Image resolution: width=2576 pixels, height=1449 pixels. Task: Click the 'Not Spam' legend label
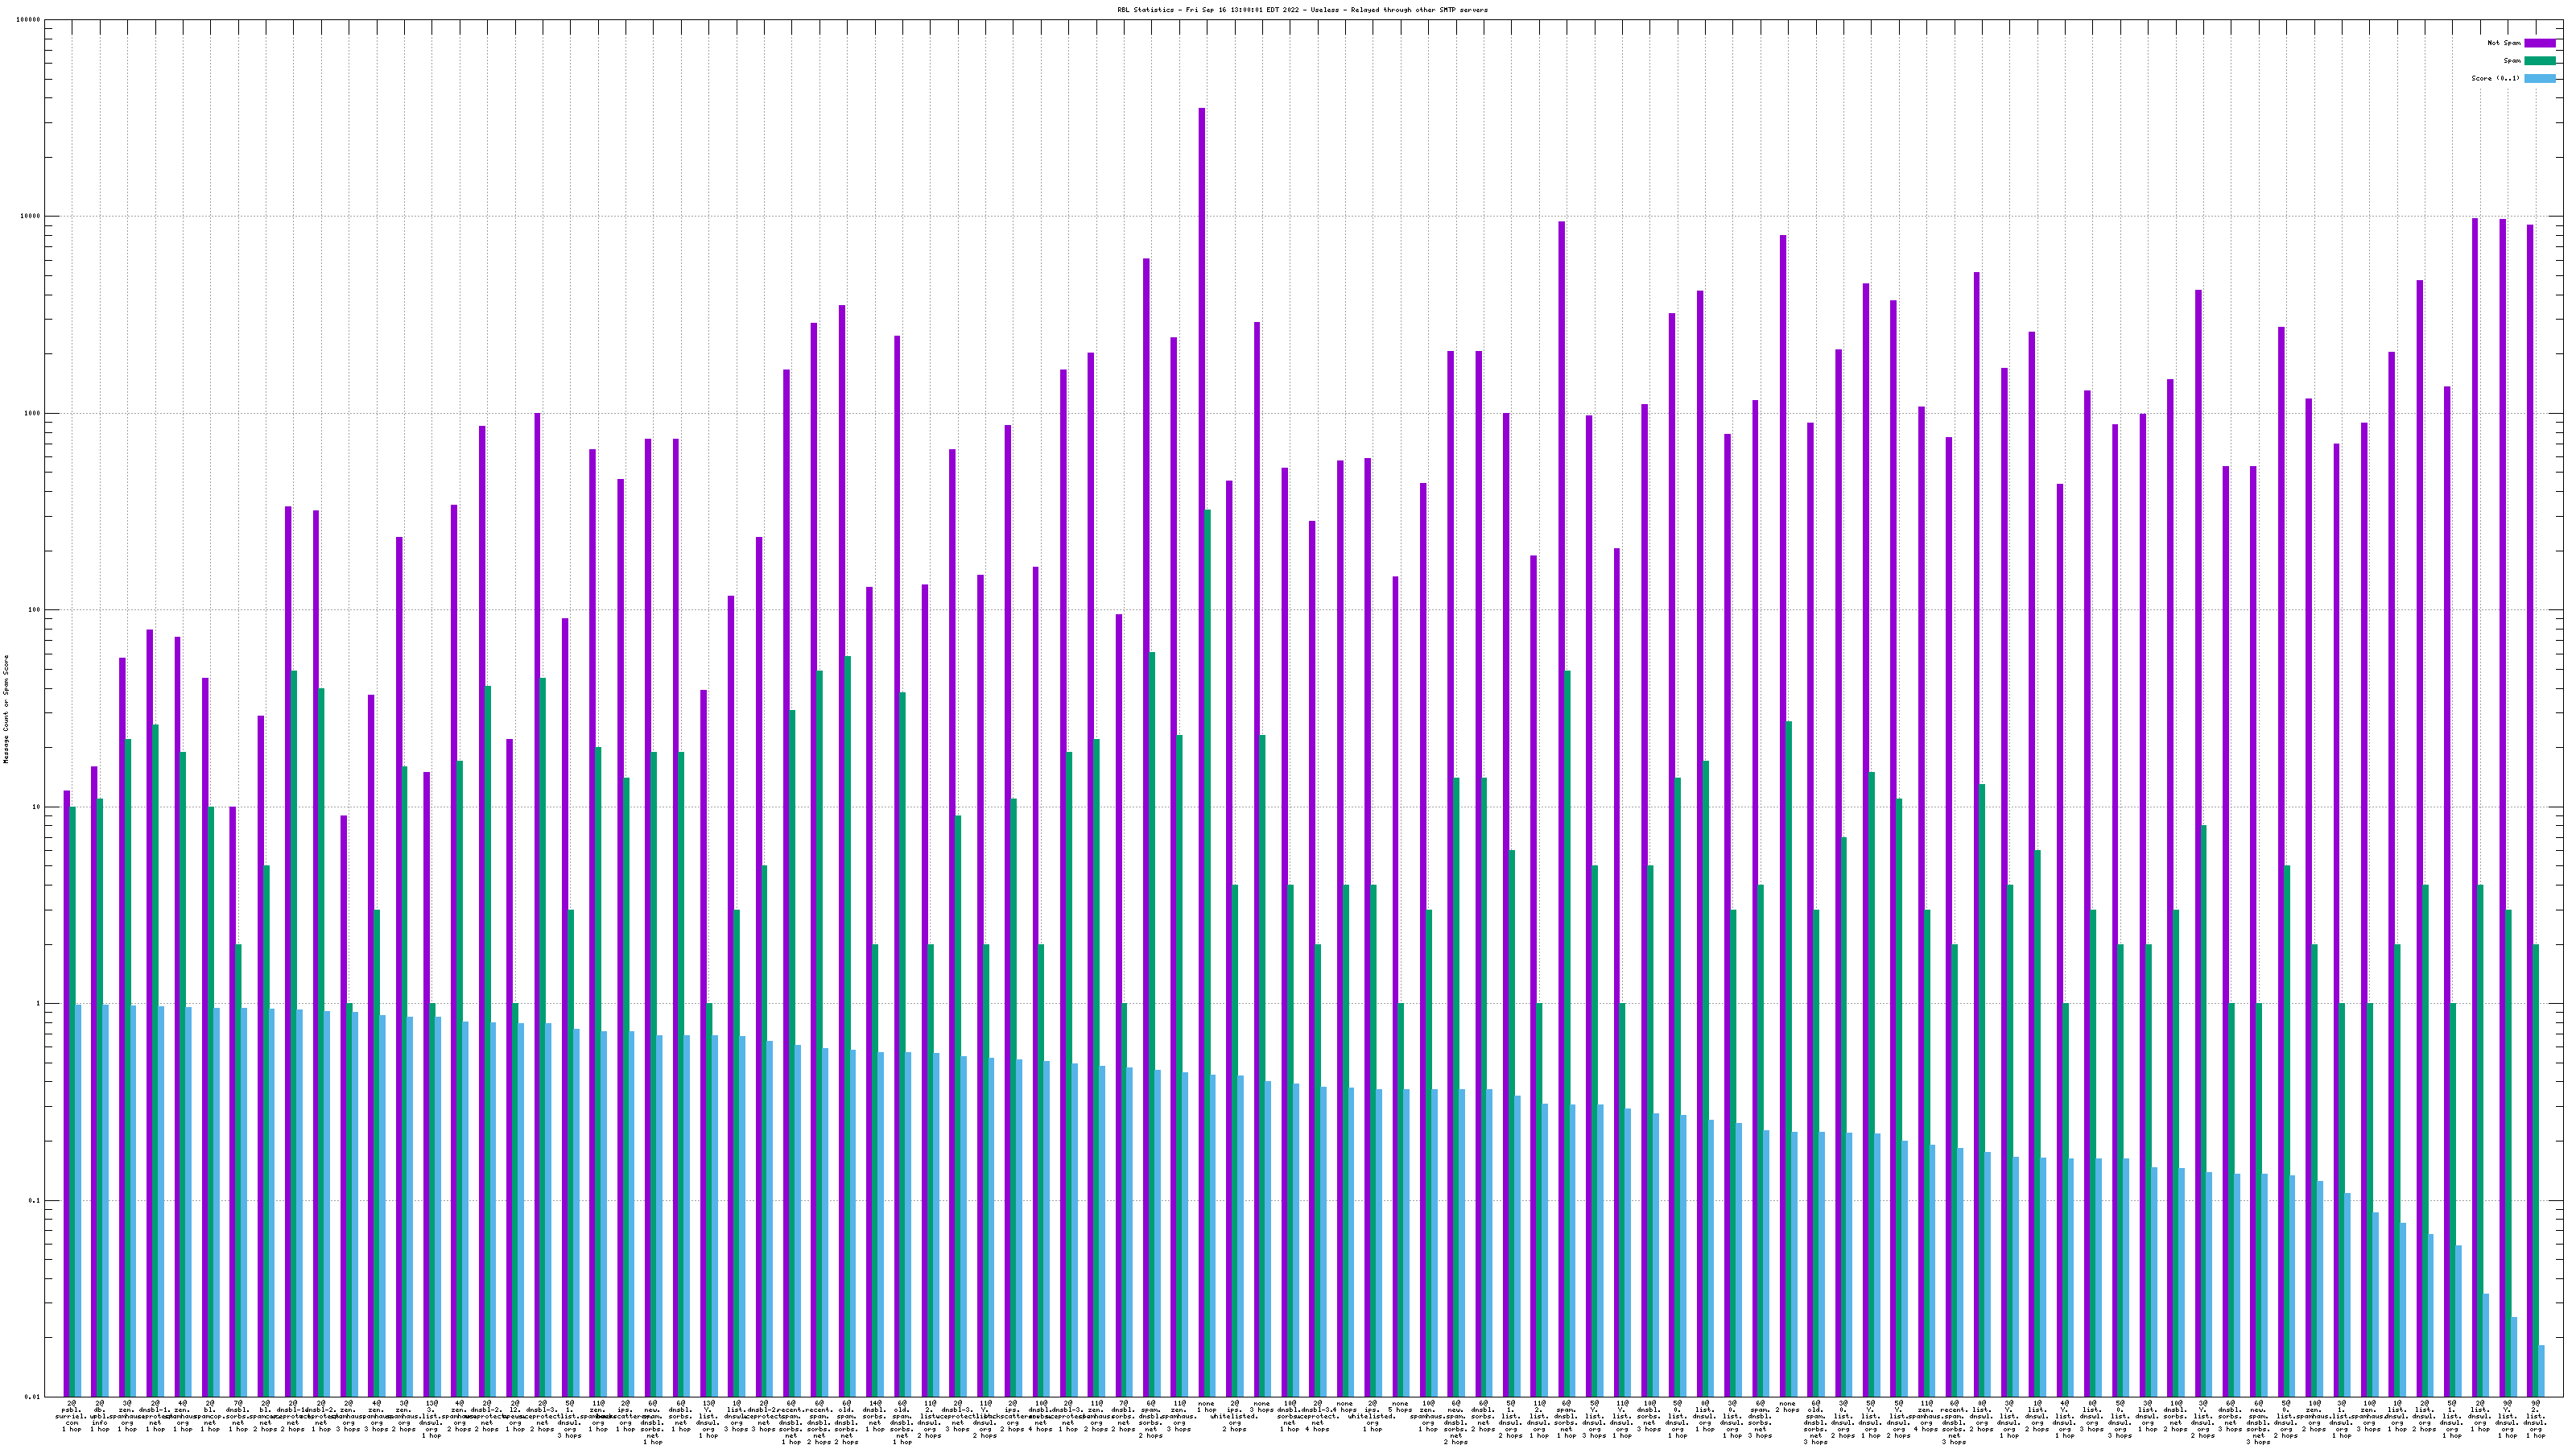[2504, 43]
